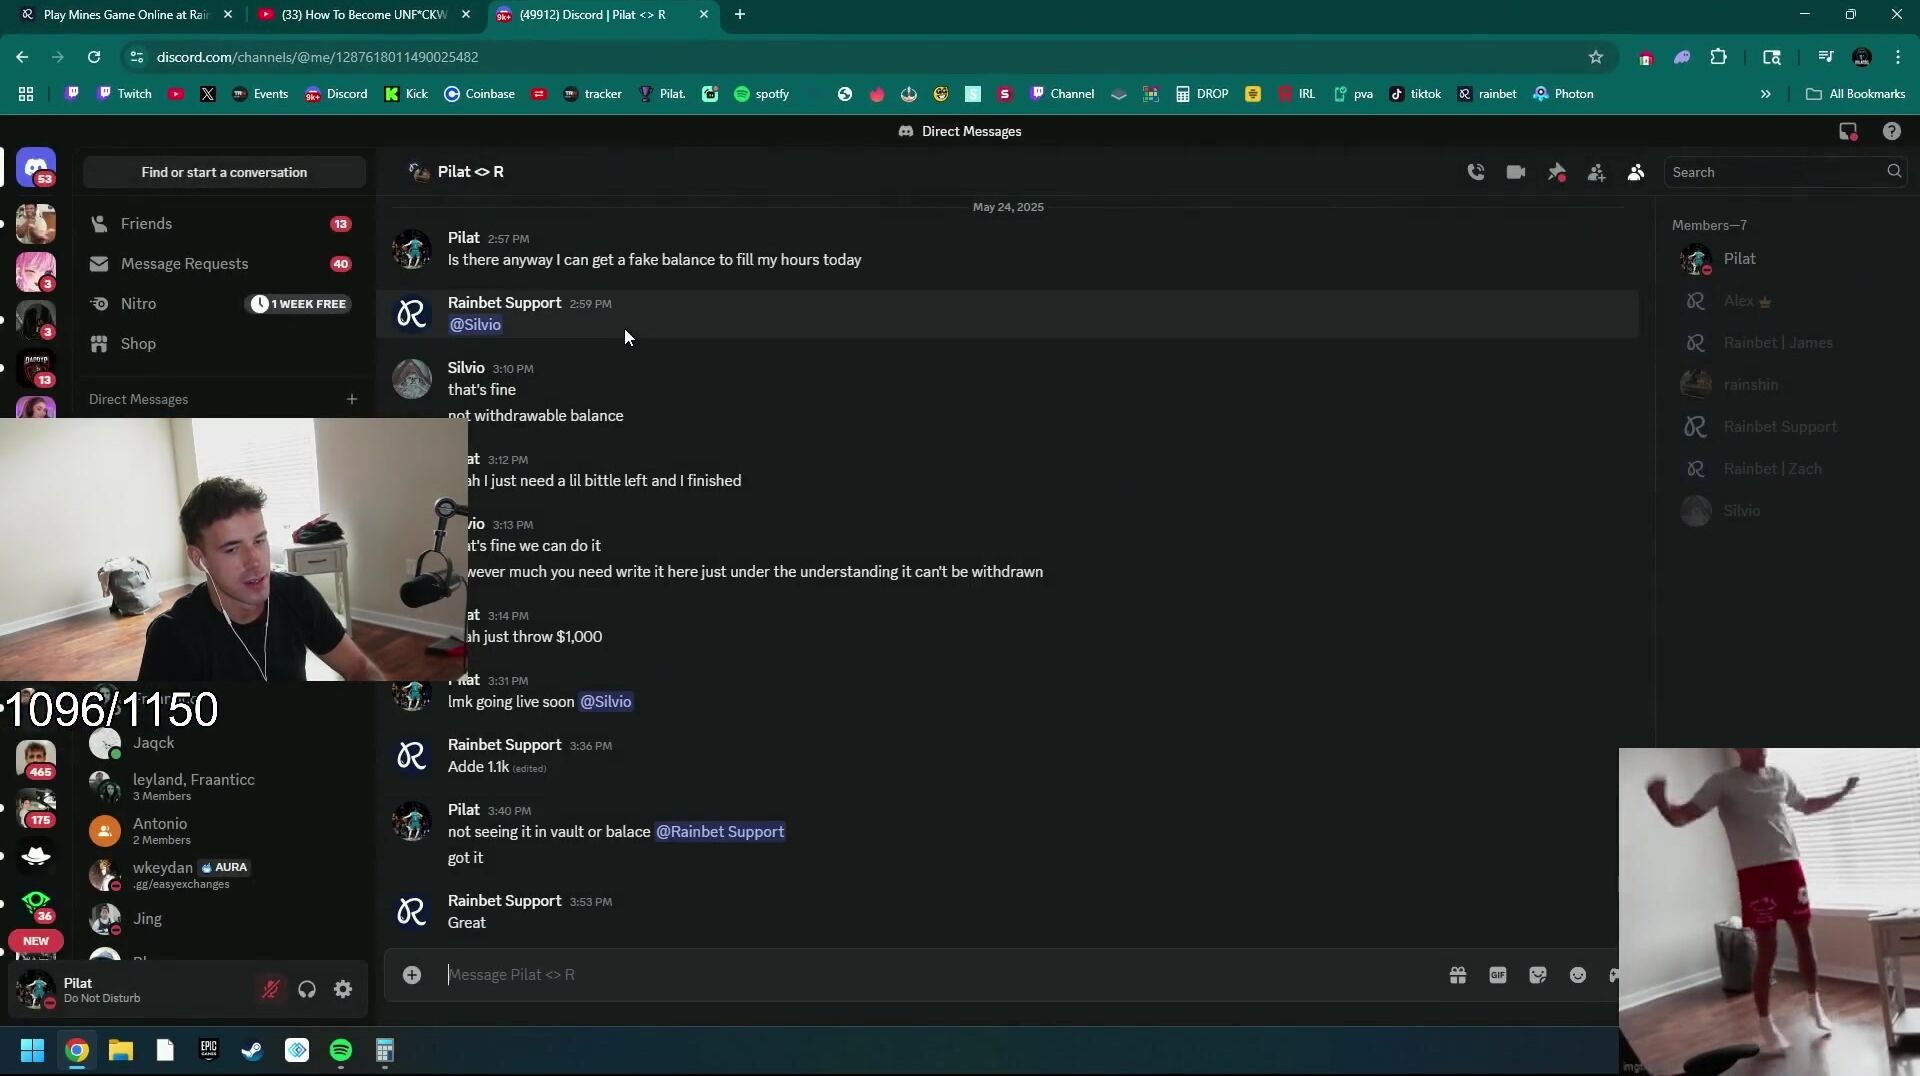Image resolution: width=1920 pixels, height=1076 pixels.
Task: Open Find or start a conversation
Action: click(x=224, y=172)
